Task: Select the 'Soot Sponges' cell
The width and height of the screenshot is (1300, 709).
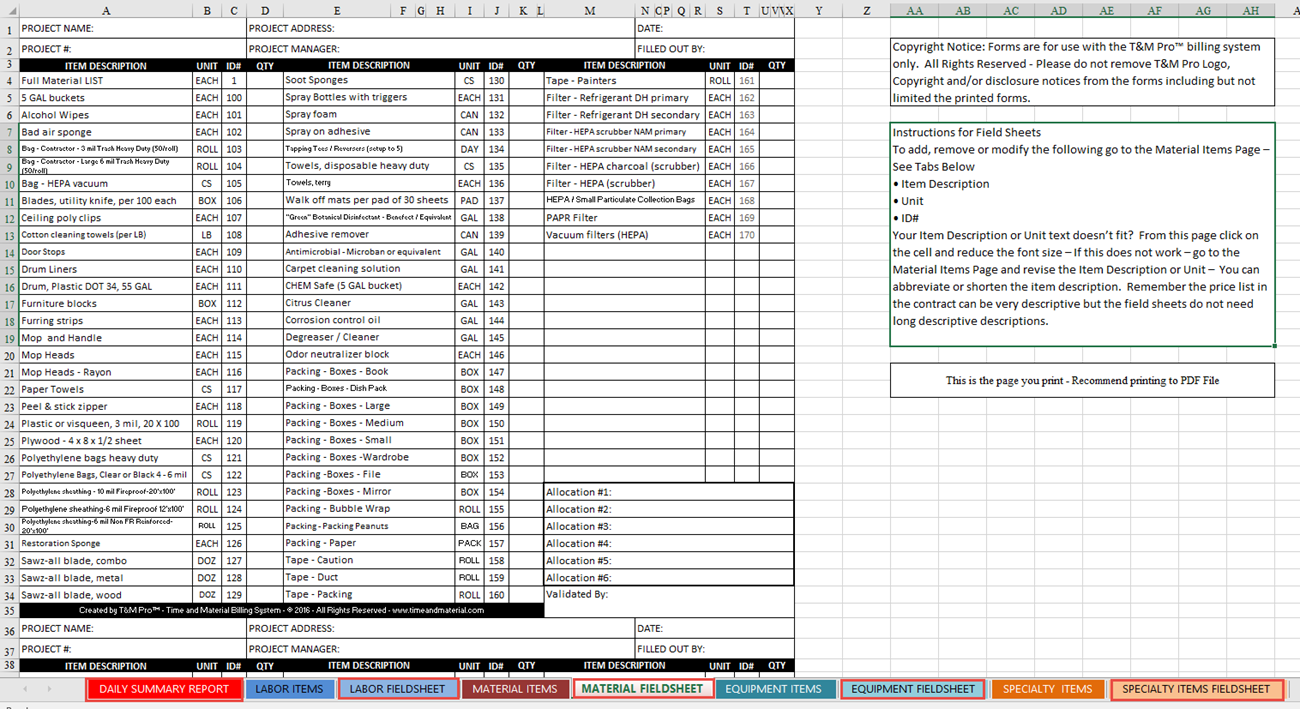Action: 369,80
